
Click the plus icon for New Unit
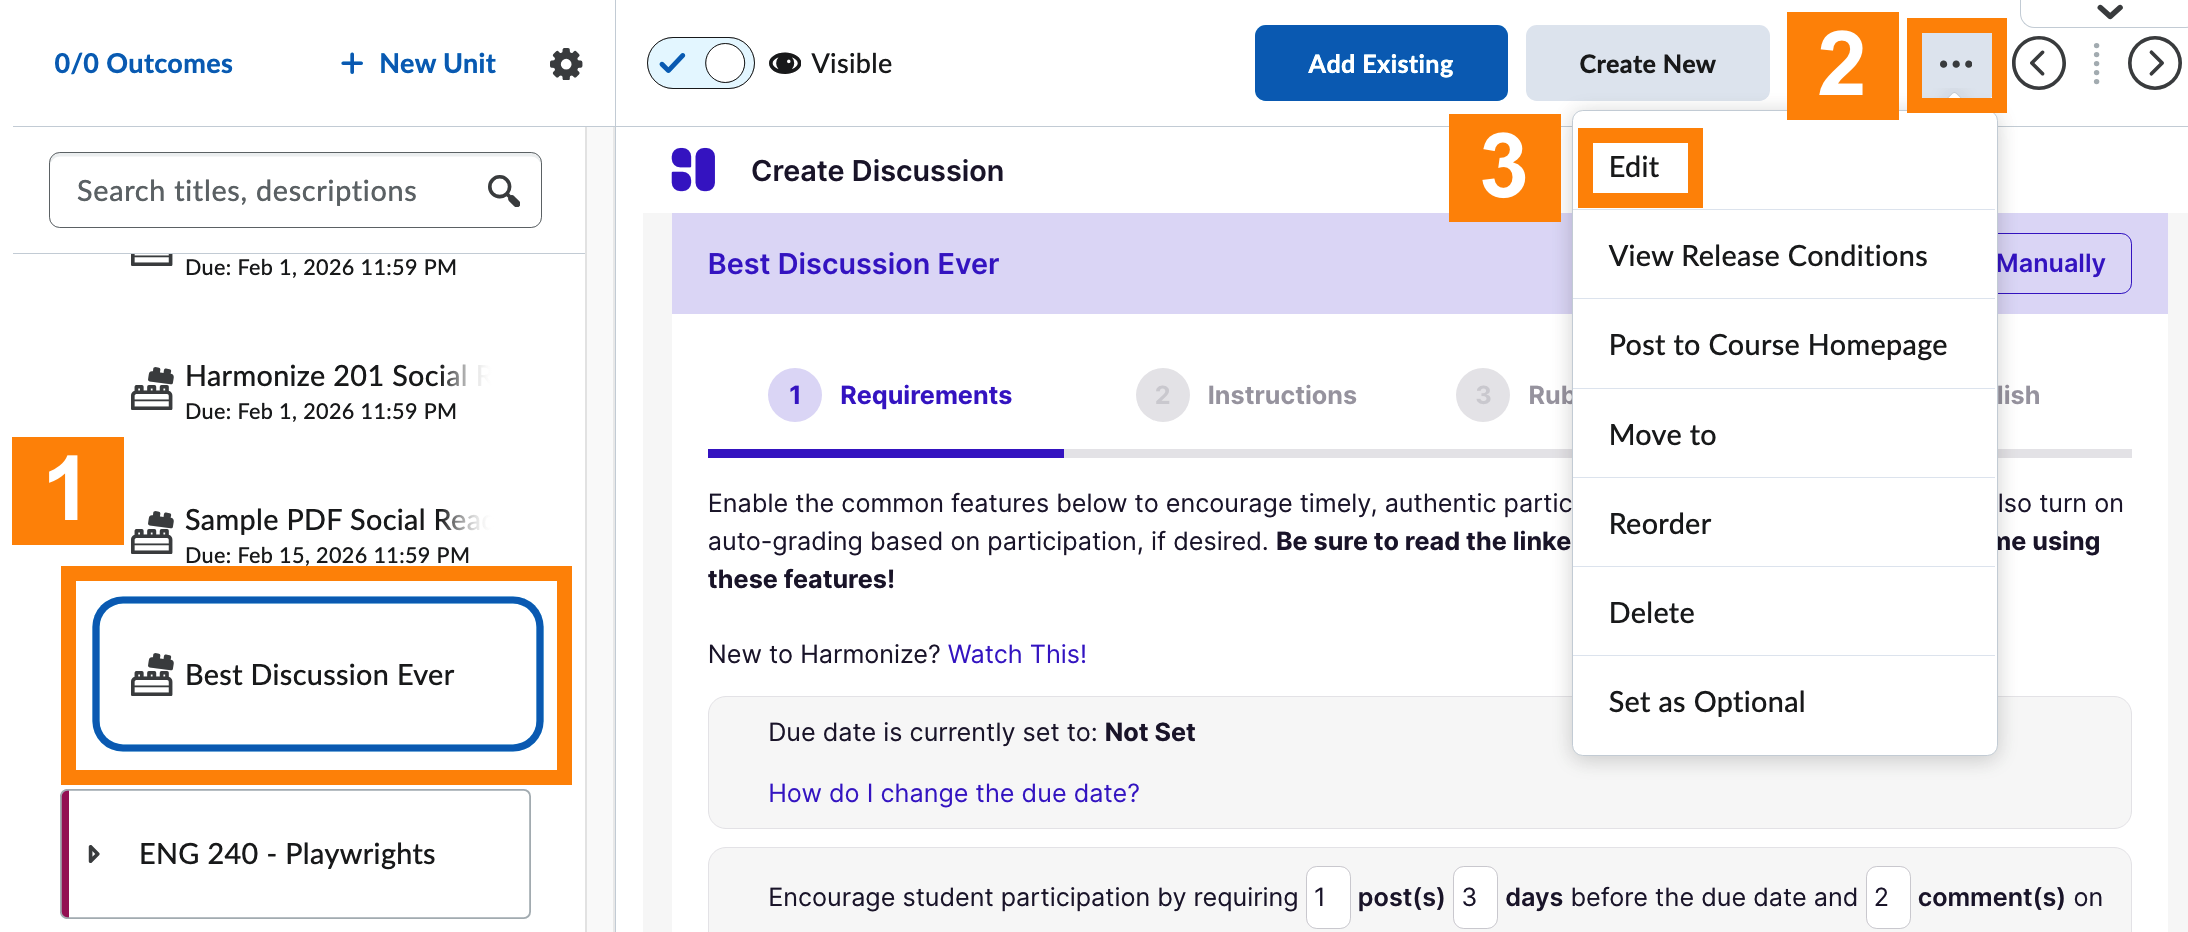[x=351, y=64]
